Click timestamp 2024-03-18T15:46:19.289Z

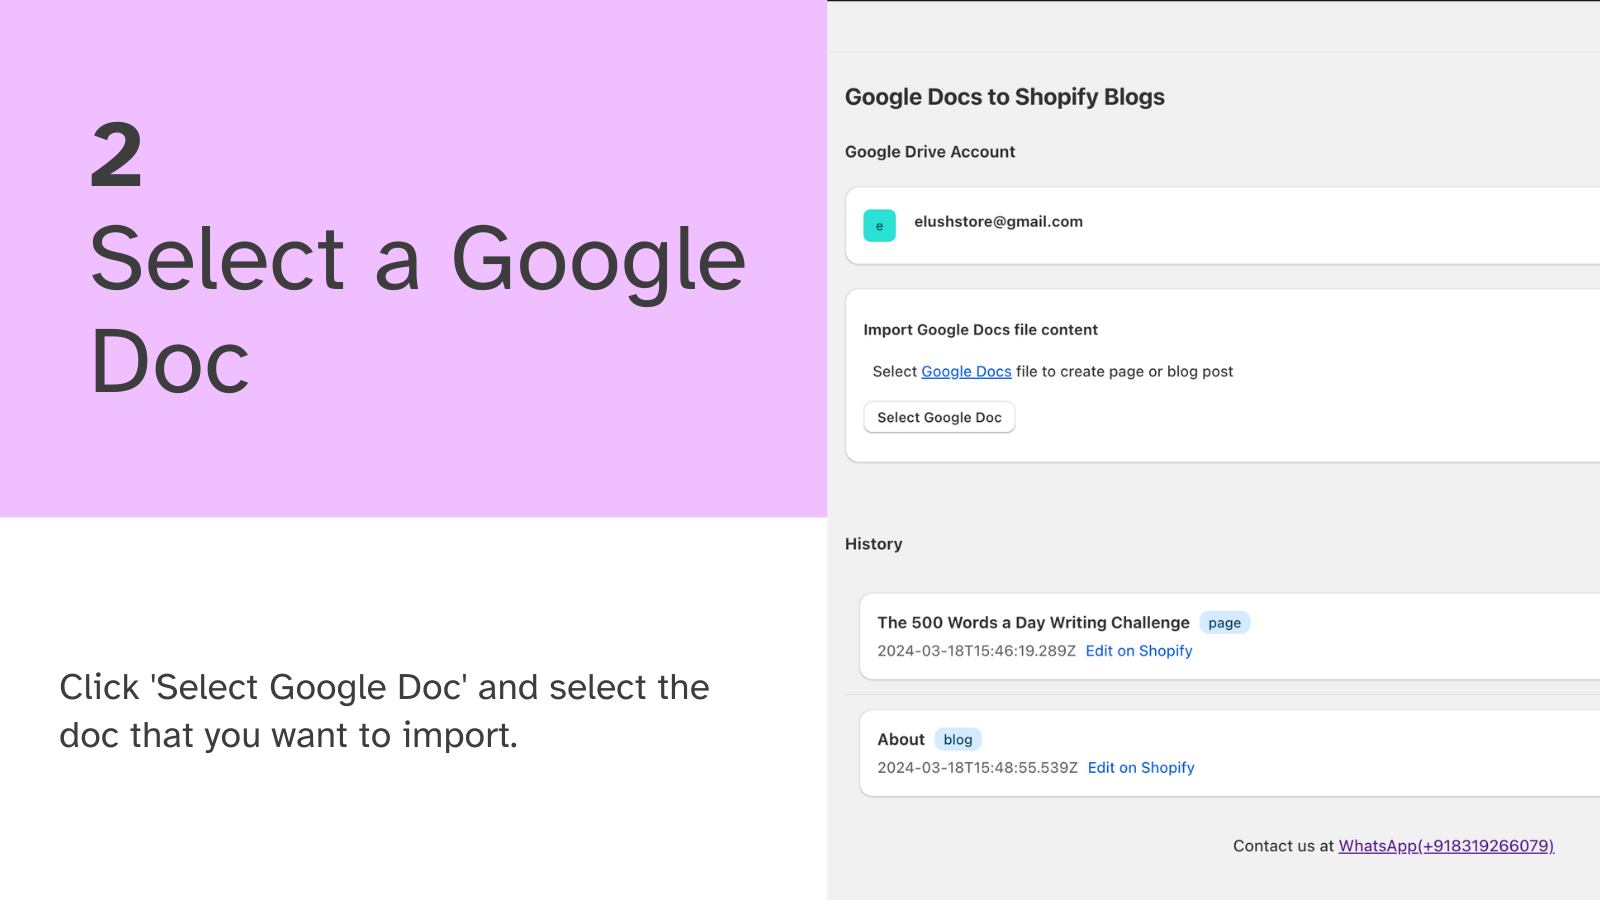976,651
